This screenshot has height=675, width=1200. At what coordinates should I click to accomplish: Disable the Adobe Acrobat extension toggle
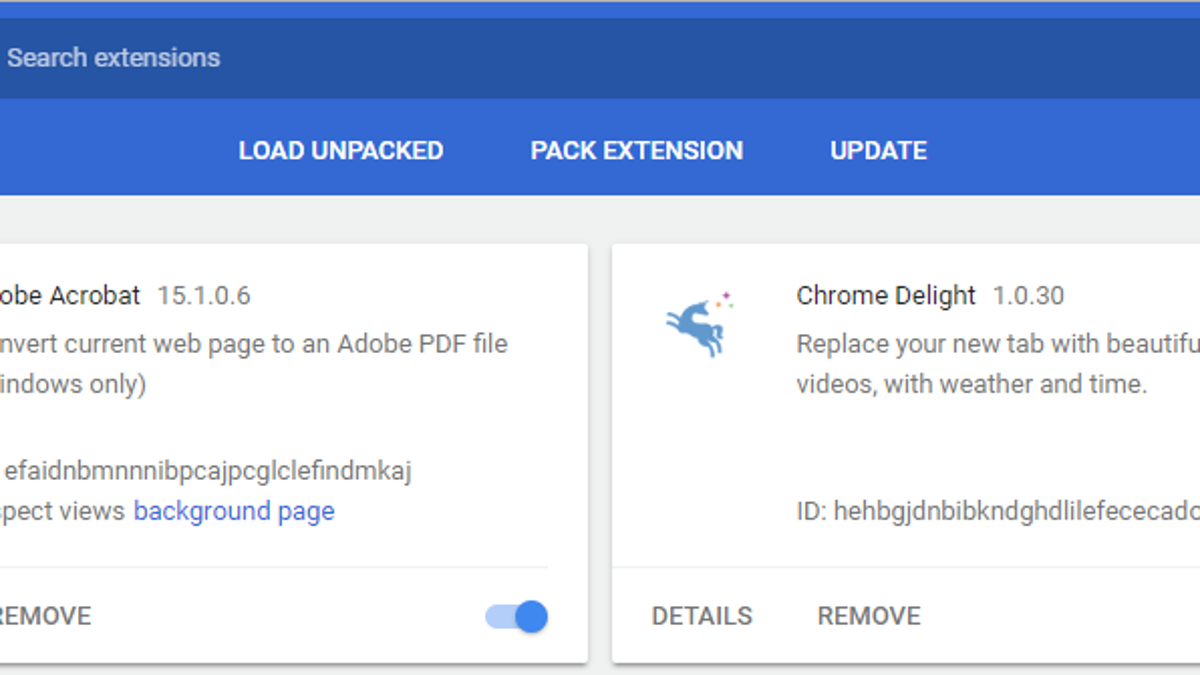pos(517,616)
